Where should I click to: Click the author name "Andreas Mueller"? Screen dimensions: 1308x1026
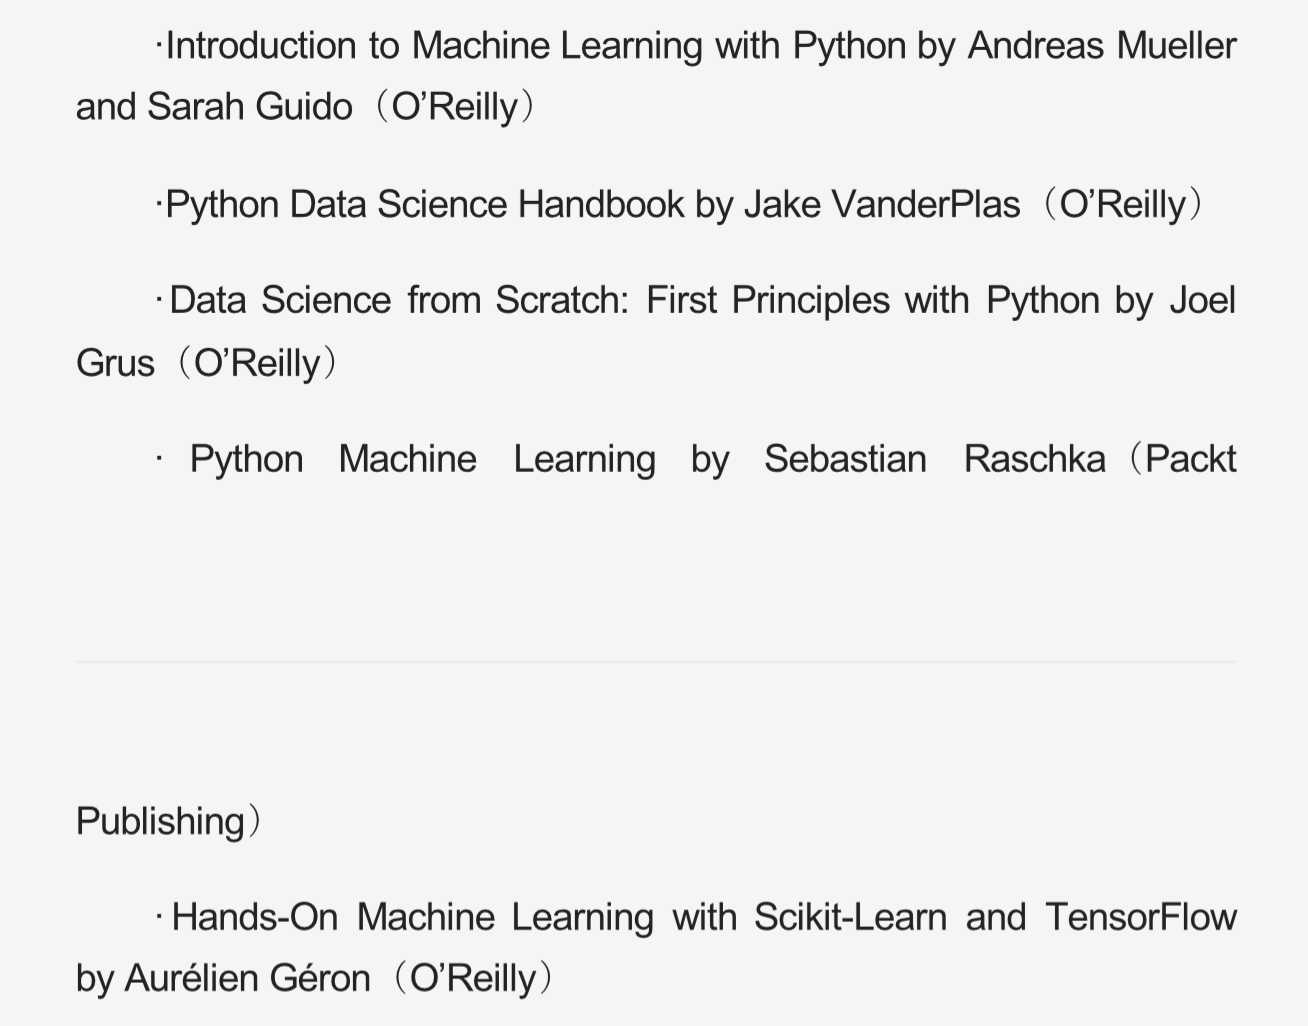[1101, 46]
